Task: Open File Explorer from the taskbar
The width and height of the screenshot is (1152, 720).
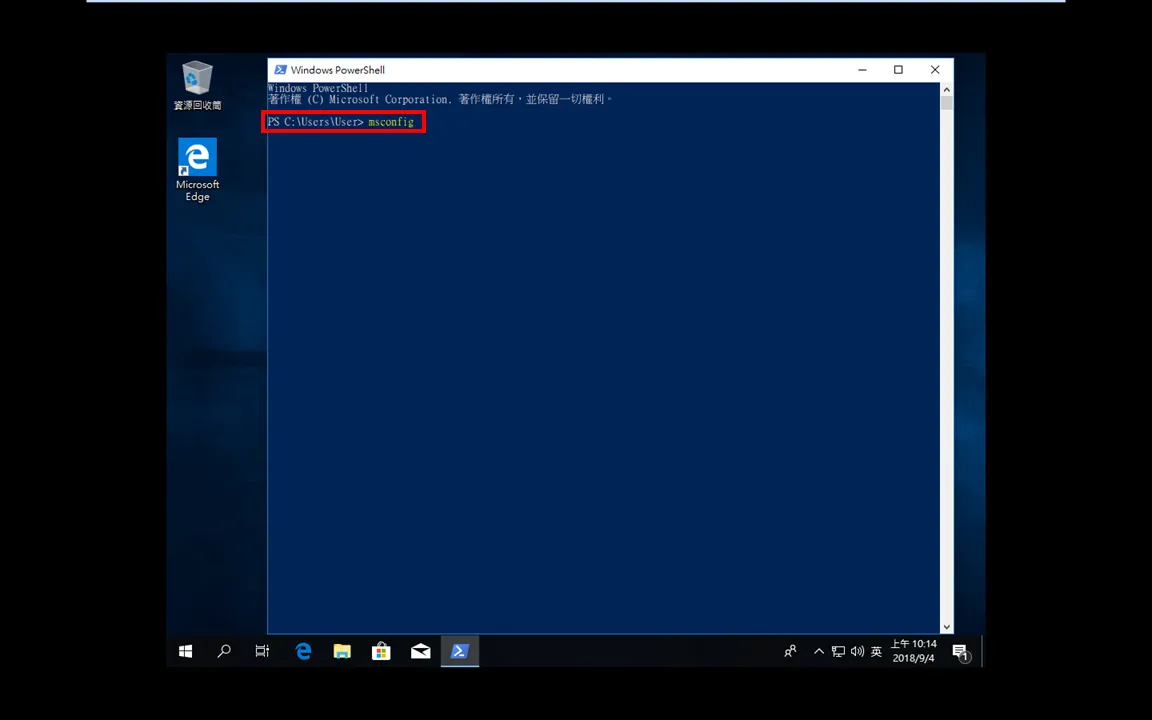Action: point(342,651)
